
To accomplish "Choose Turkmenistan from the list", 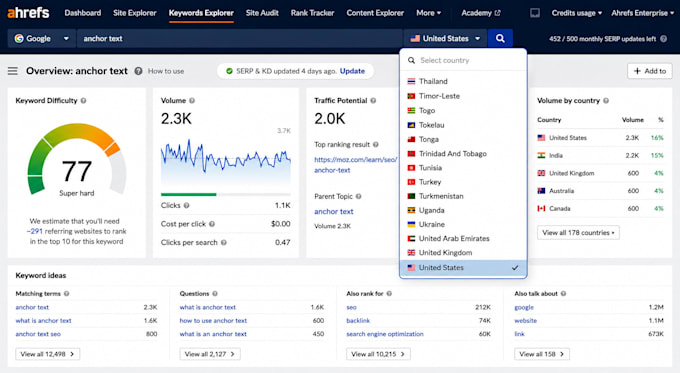I will [463, 196].
